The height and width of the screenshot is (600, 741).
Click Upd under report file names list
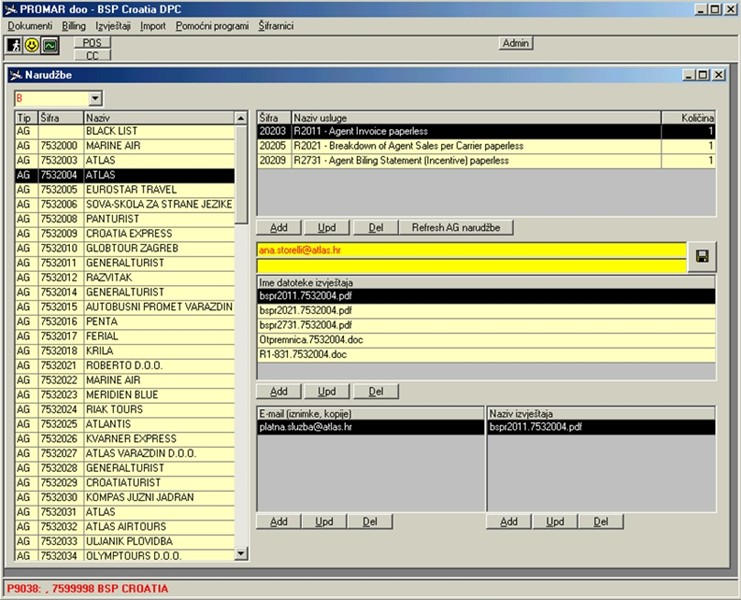click(327, 392)
